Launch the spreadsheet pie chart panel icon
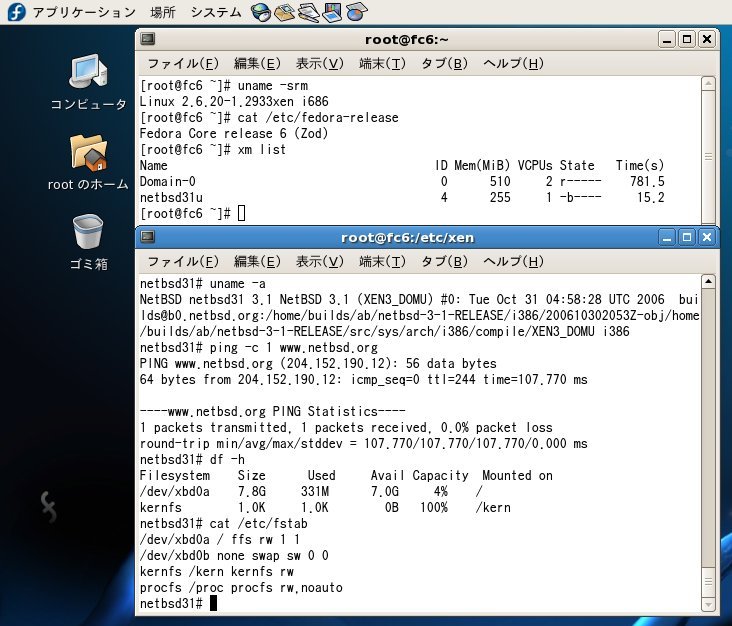732x626 pixels. coord(356,12)
